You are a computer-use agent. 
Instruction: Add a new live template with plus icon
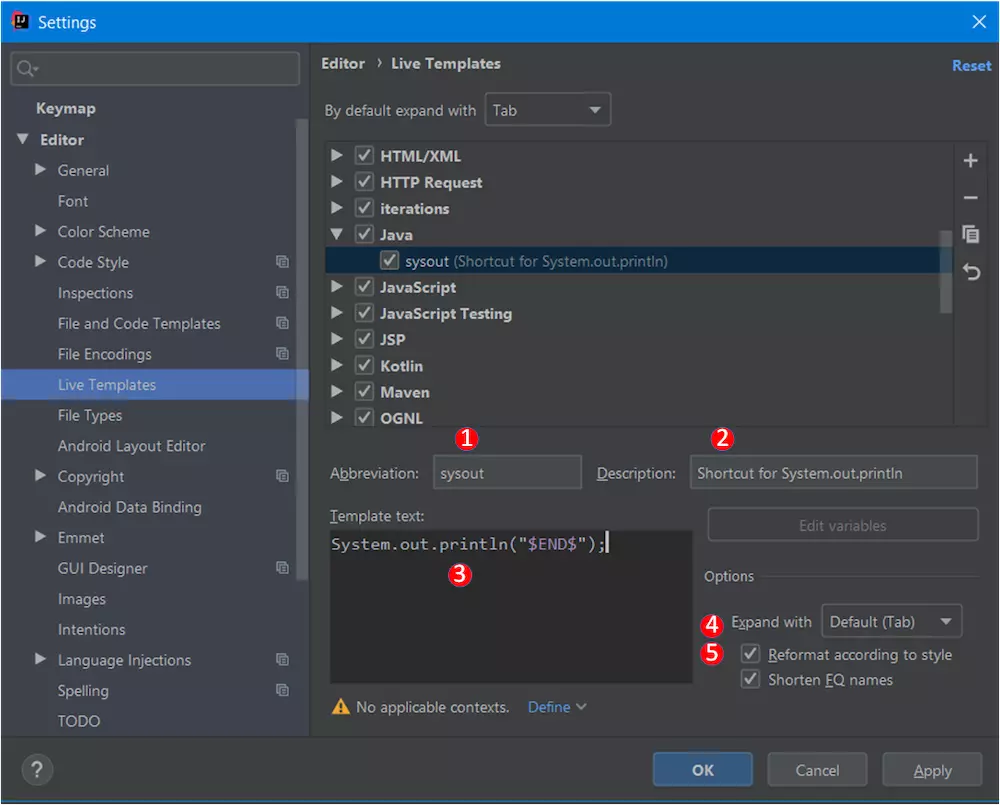tap(970, 160)
